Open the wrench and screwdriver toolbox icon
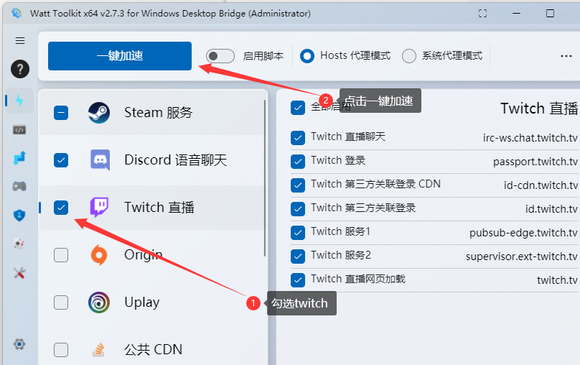Screen dimensions: 580x365 pyautogui.click(x=19, y=273)
